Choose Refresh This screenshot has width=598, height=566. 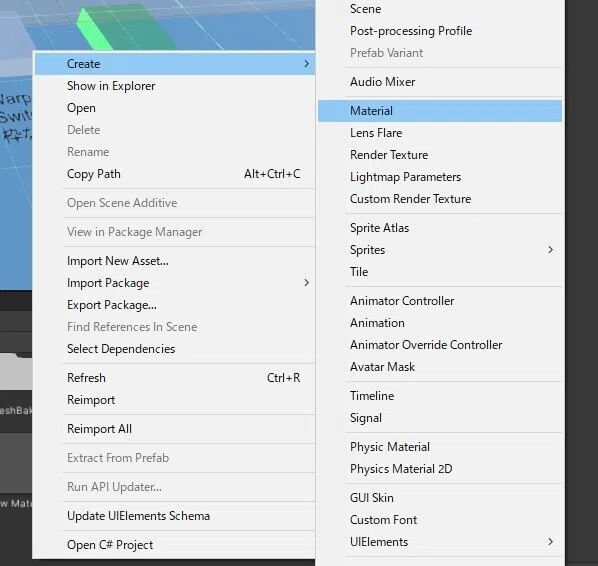coord(175,378)
